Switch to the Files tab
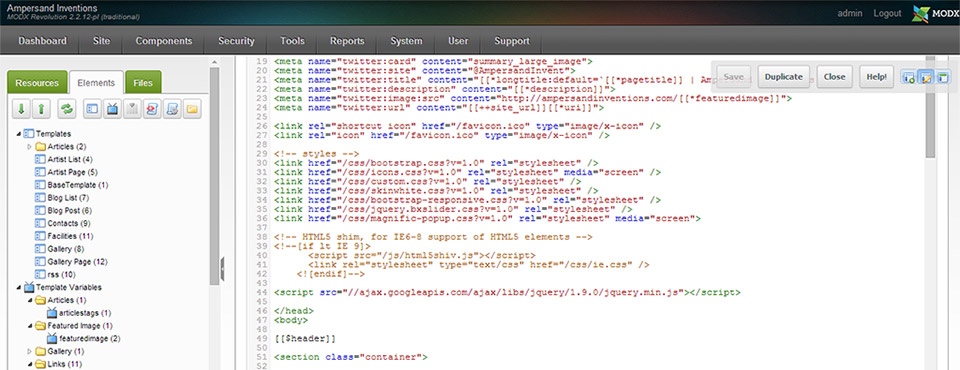960x370 pixels. 143,83
